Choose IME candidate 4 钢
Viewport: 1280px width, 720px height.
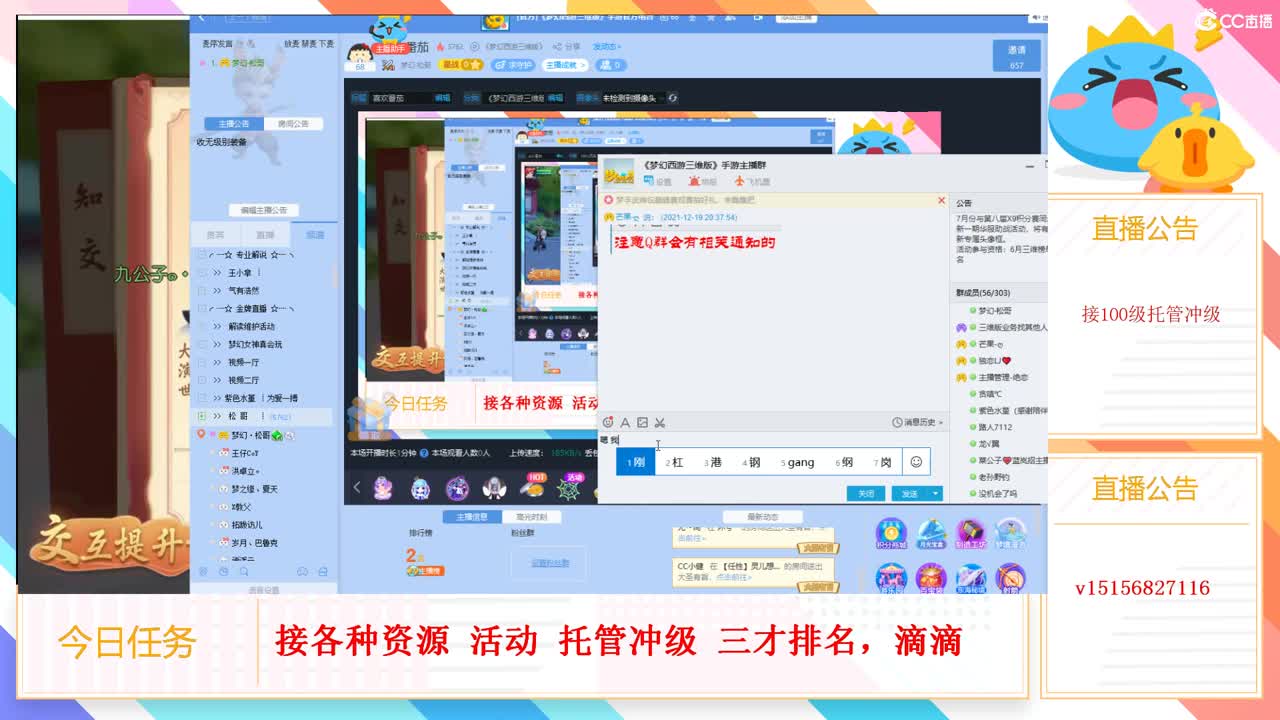point(751,462)
